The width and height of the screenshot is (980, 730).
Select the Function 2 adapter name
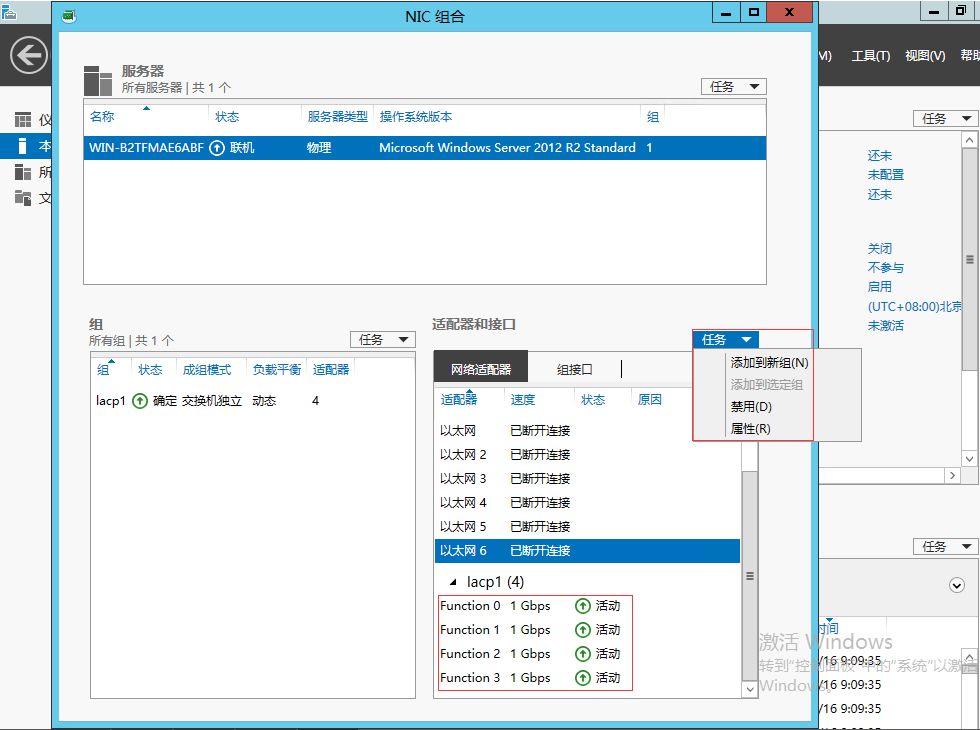pyautogui.click(x=470, y=654)
